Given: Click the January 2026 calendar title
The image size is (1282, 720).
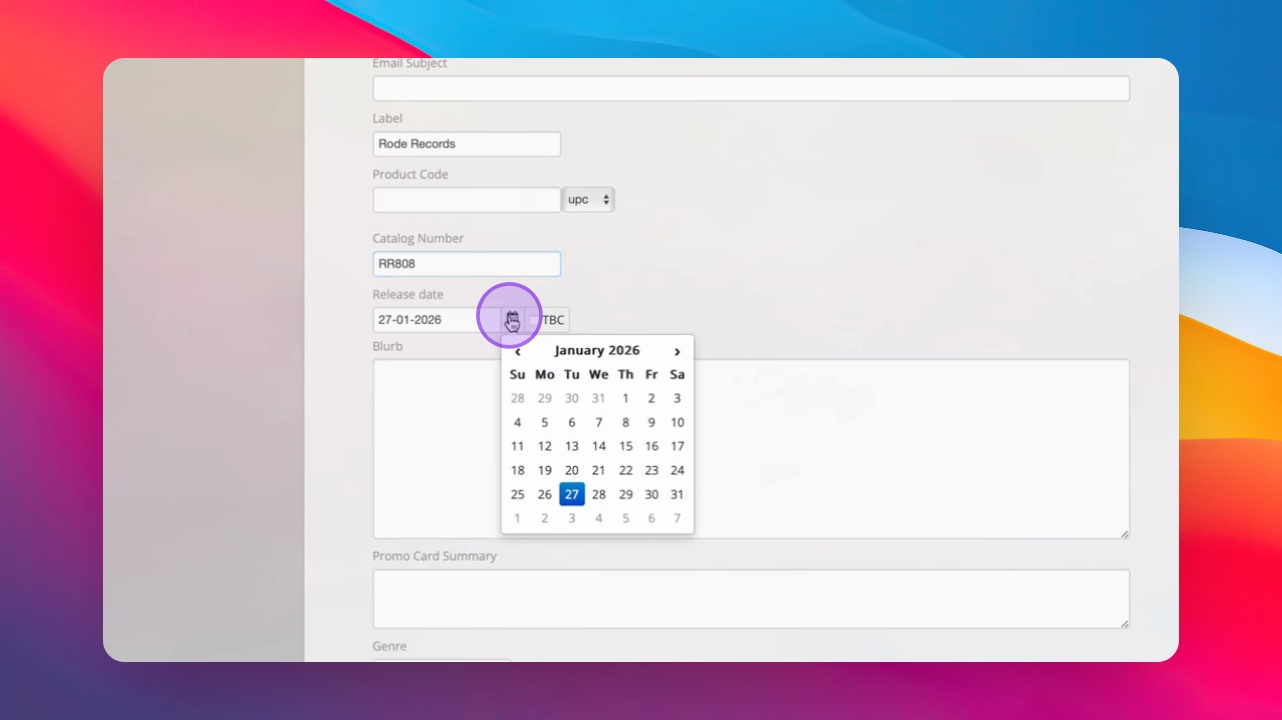Looking at the screenshot, I should coord(597,350).
